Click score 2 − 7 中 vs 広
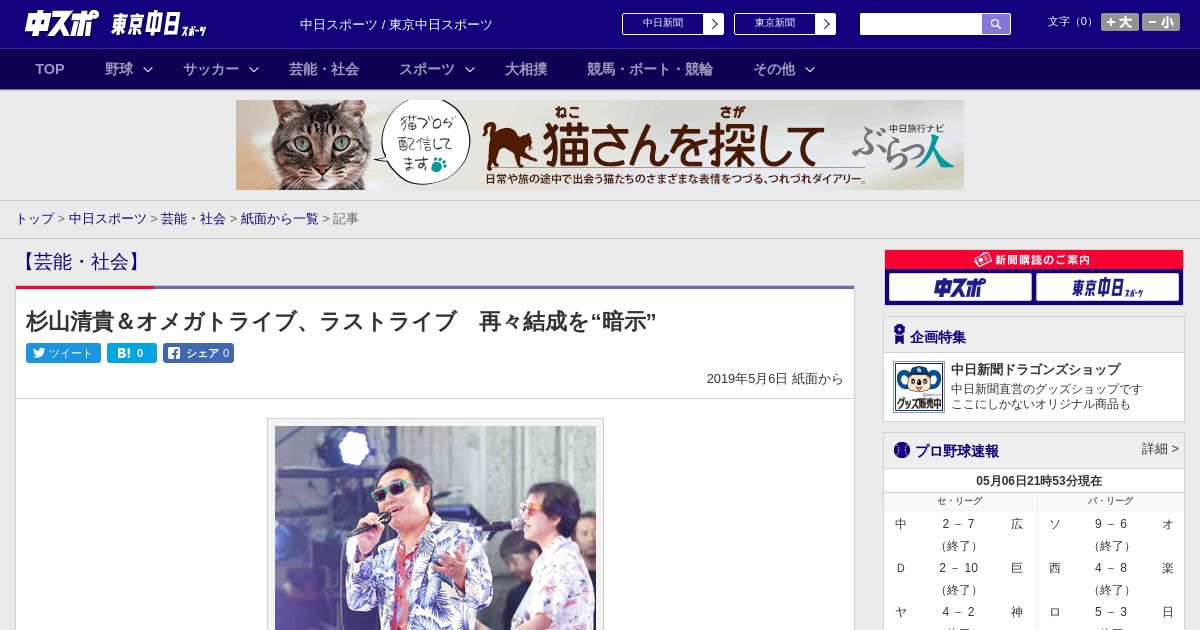This screenshot has width=1200, height=630. [958, 524]
